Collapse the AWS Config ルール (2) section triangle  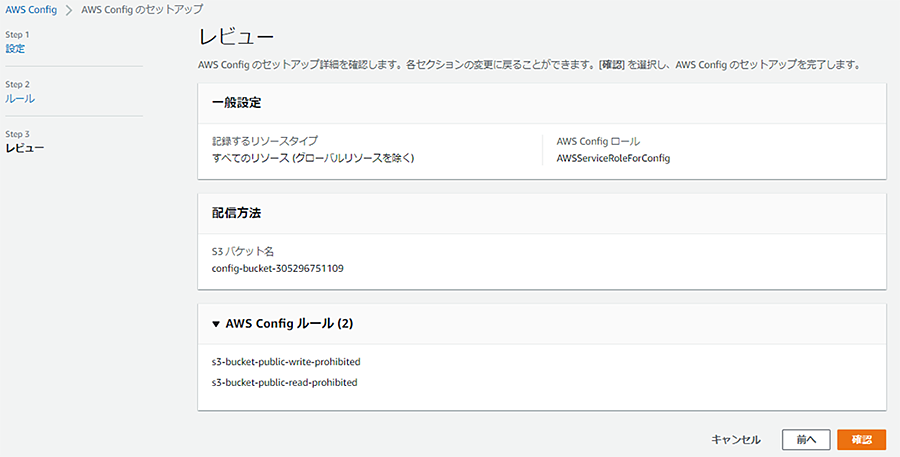pos(216,324)
